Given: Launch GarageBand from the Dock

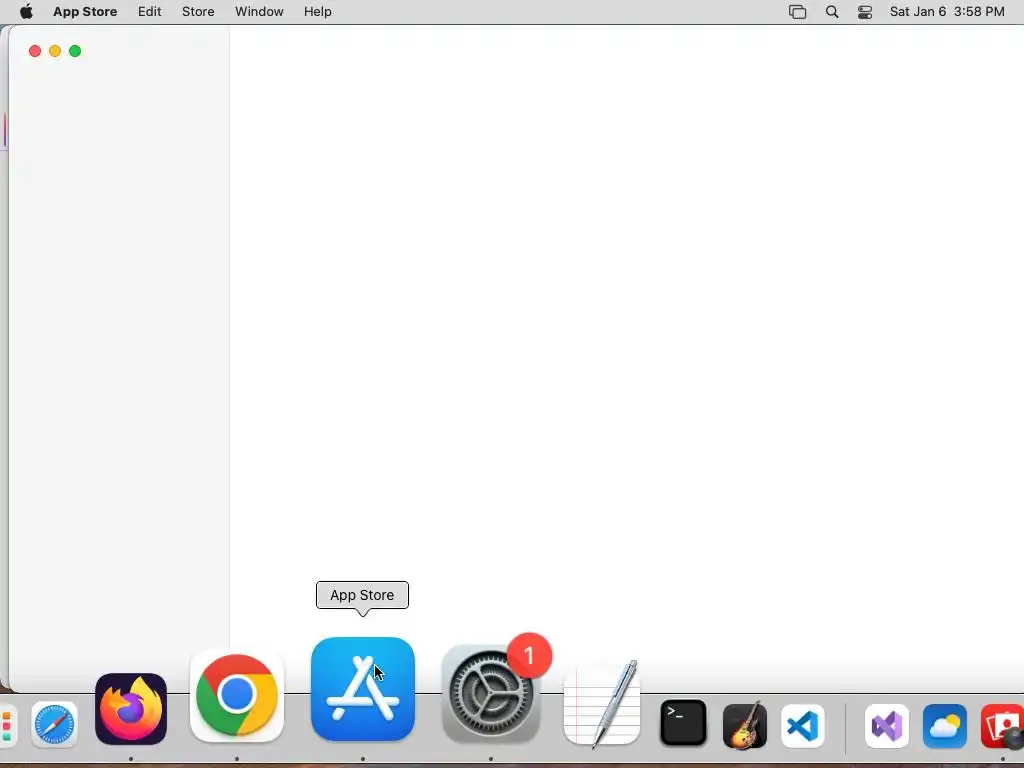Looking at the screenshot, I should pyautogui.click(x=744, y=725).
